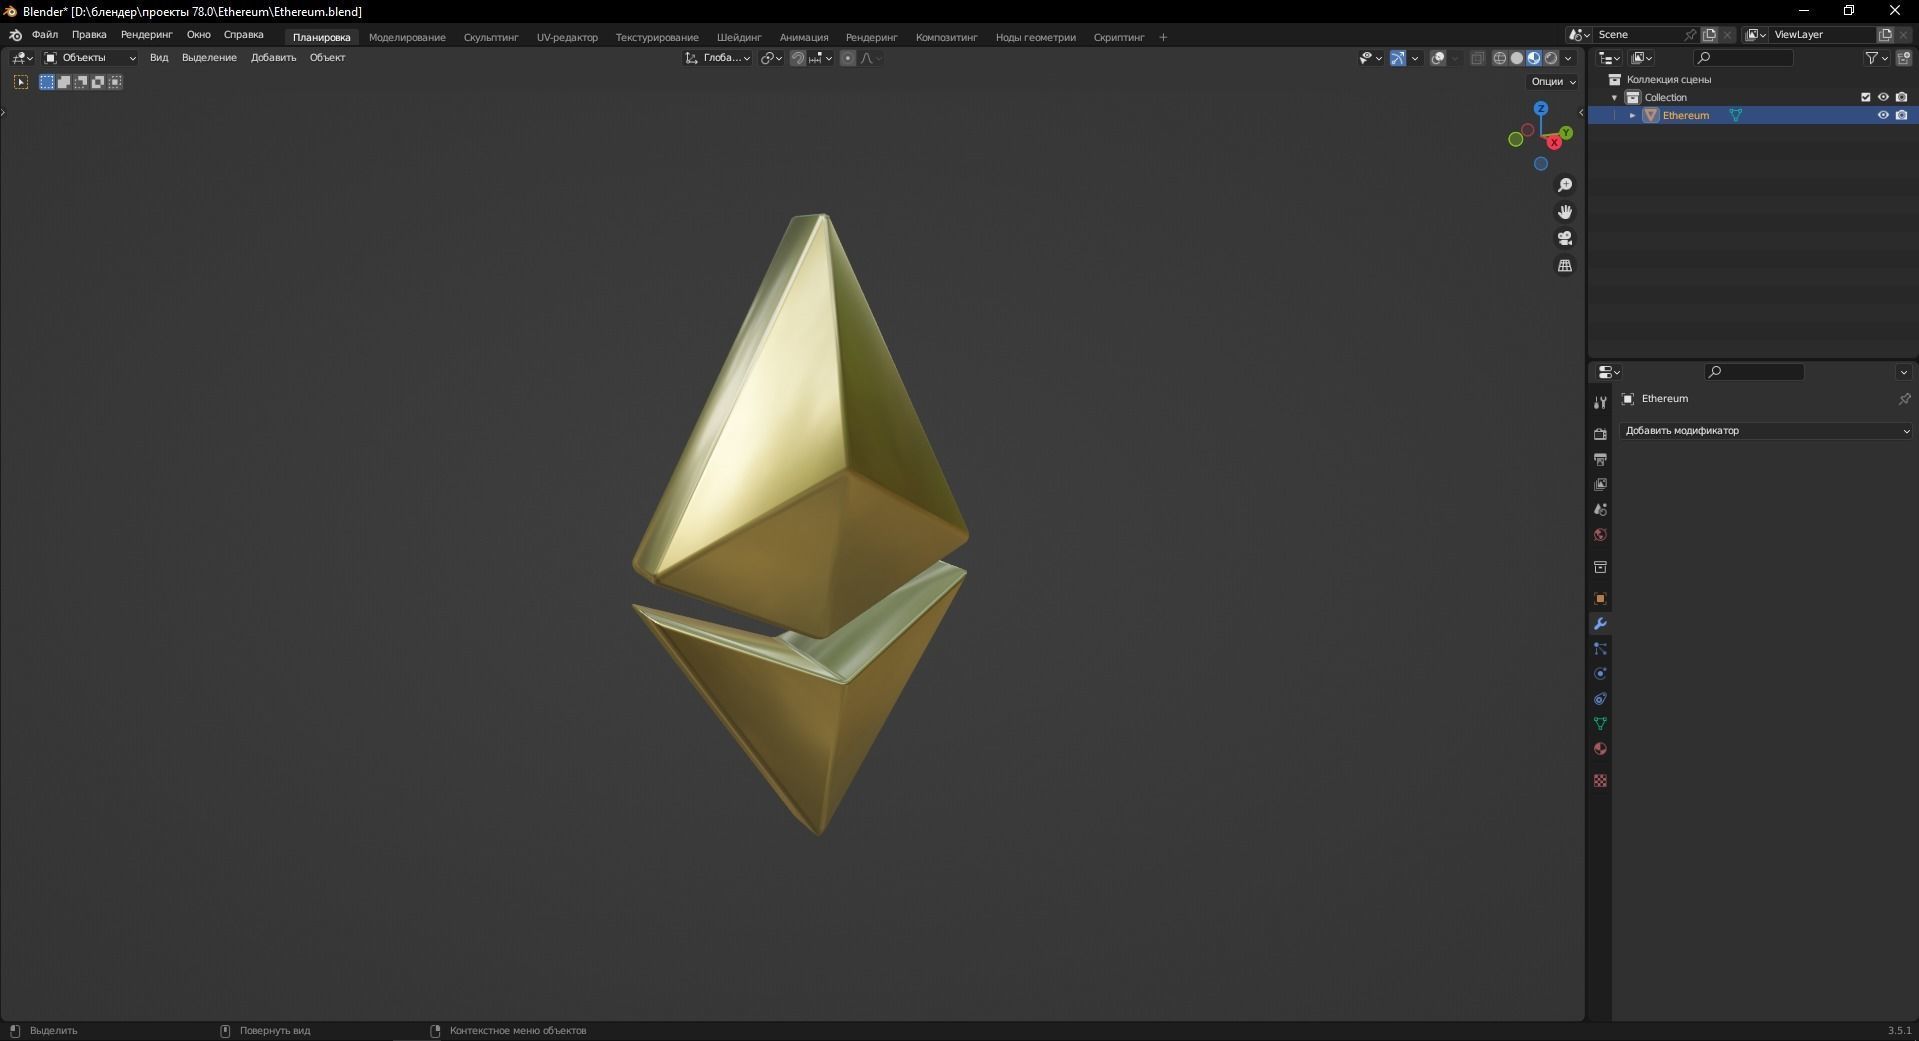
Task: Open the Particles properties tab
Action: tap(1600, 649)
